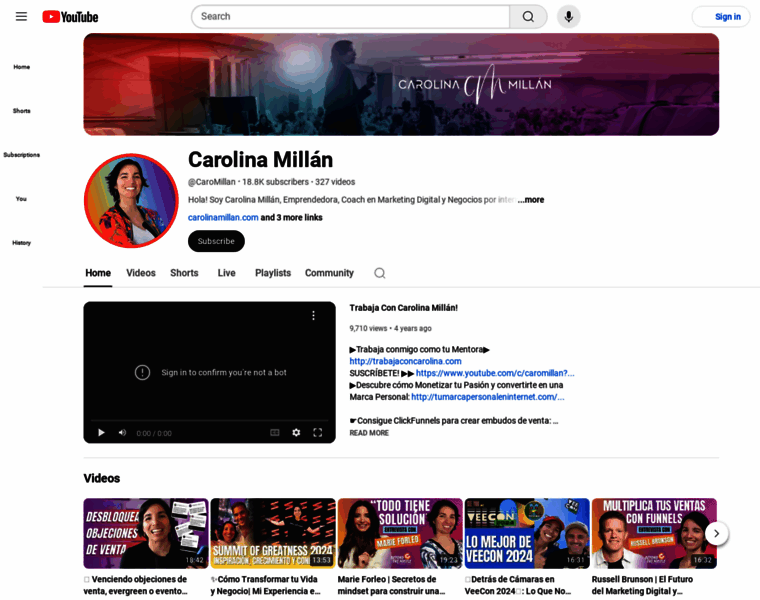760x600 pixels.
Task: Open the youtube.com/c/caromillan link
Action: (x=495, y=373)
